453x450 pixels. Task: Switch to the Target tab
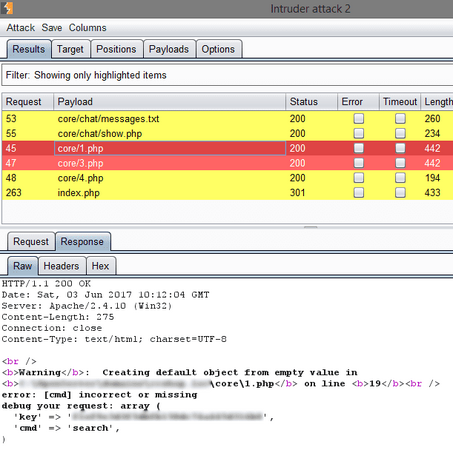[x=70, y=49]
